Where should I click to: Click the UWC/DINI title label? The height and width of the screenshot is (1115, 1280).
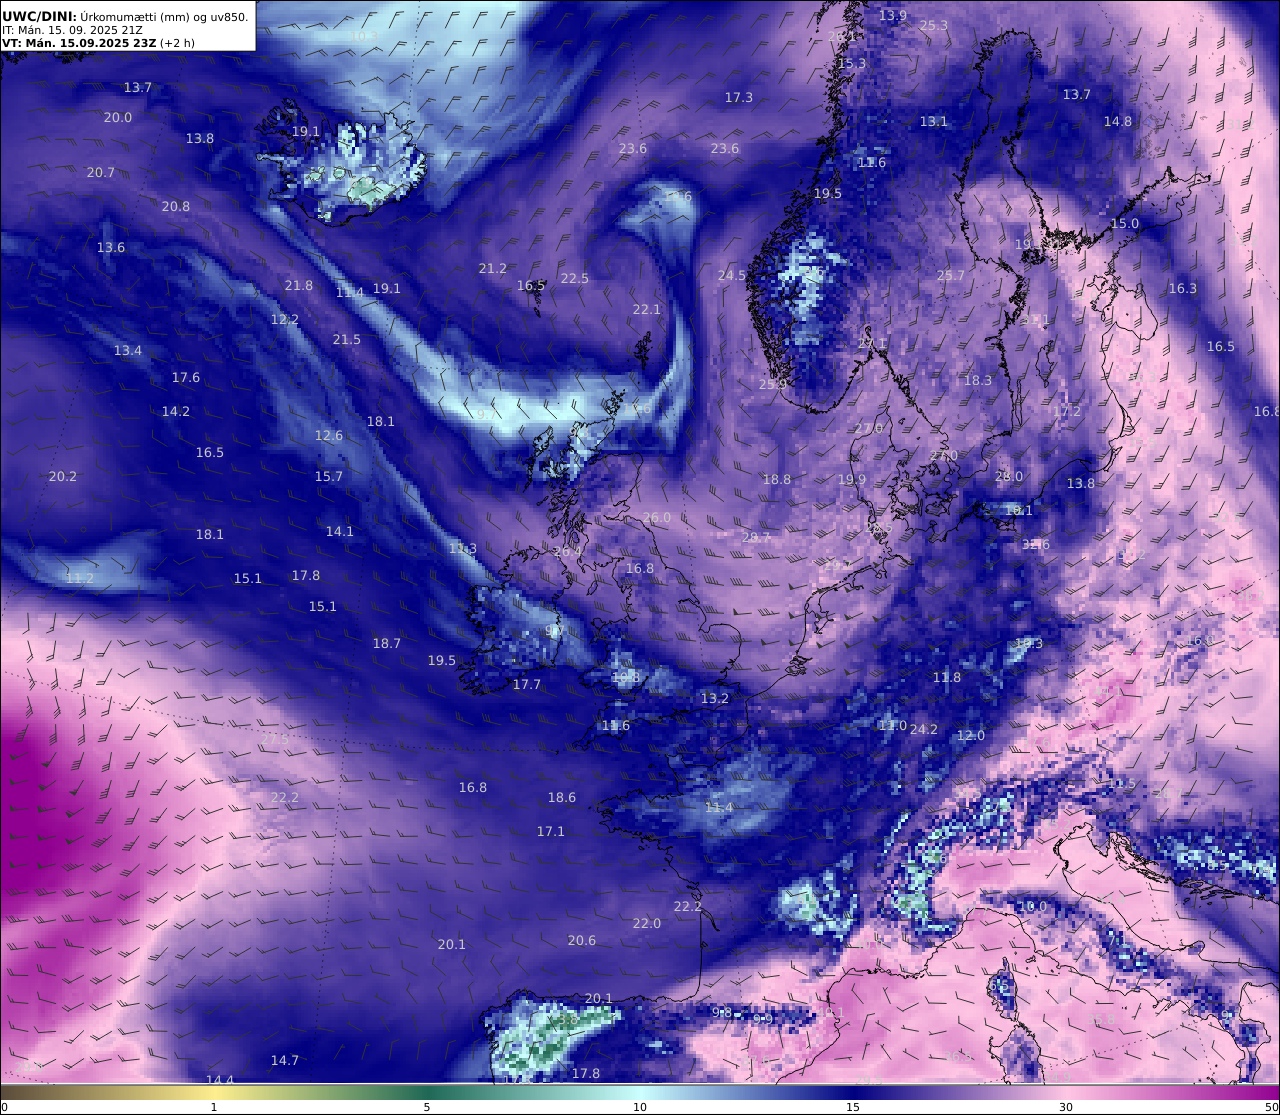point(39,16)
